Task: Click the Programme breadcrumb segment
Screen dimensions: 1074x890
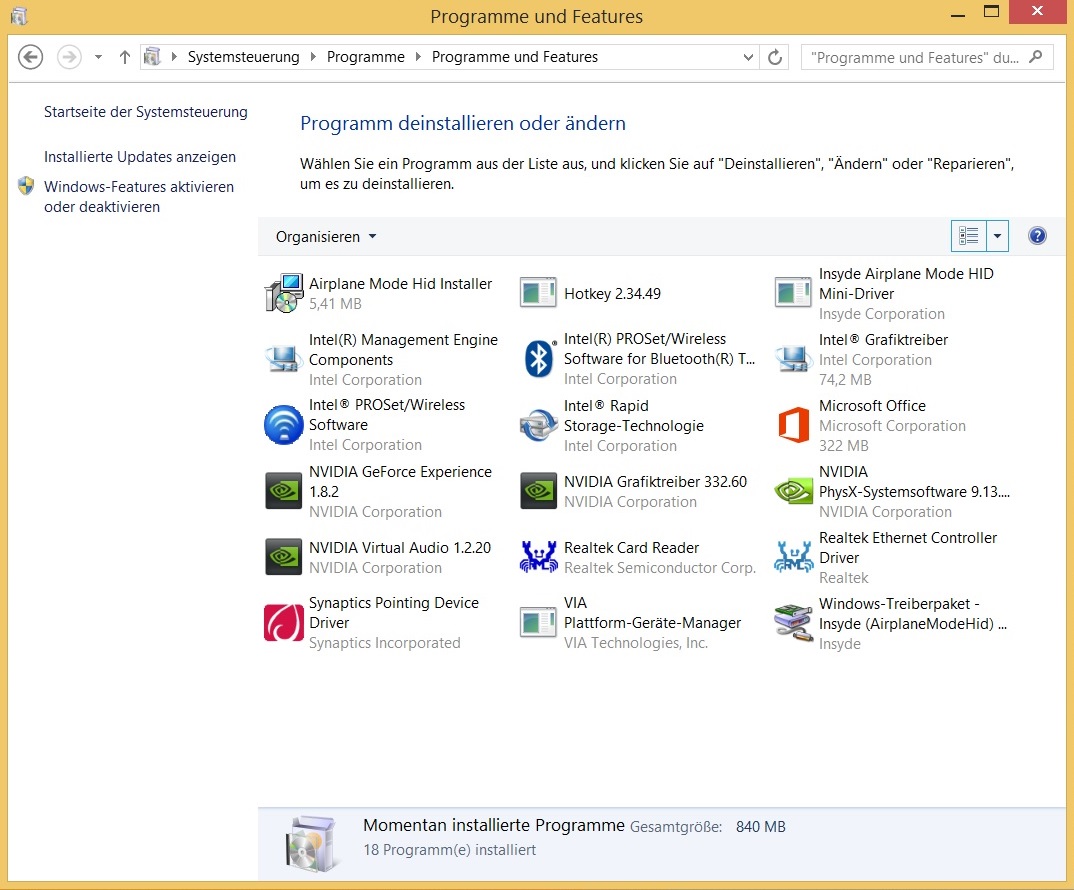Action: pos(366,57)
